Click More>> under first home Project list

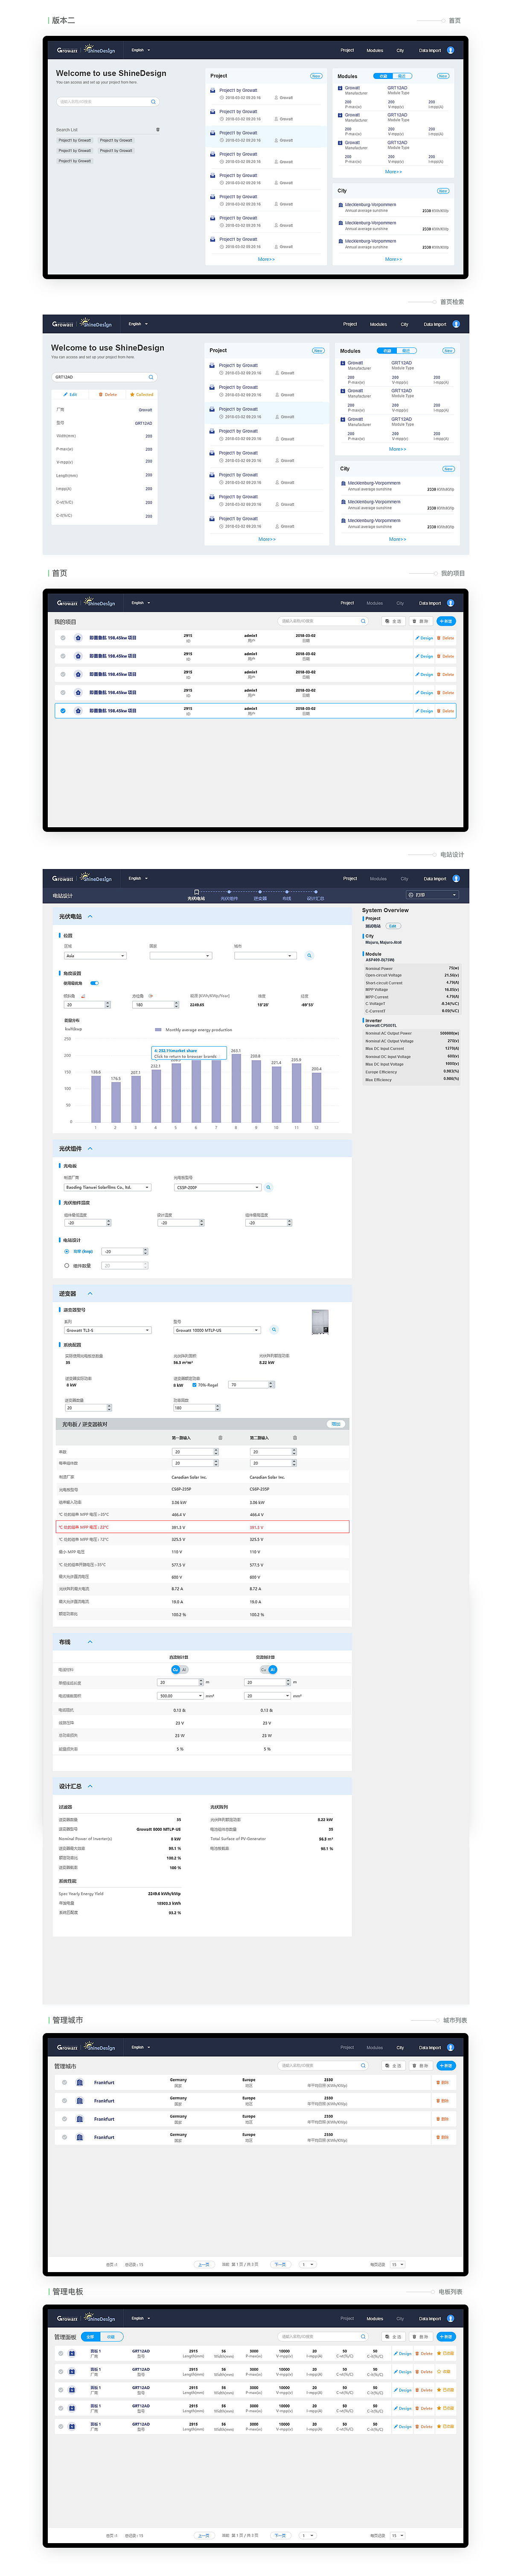click(266, 259)
